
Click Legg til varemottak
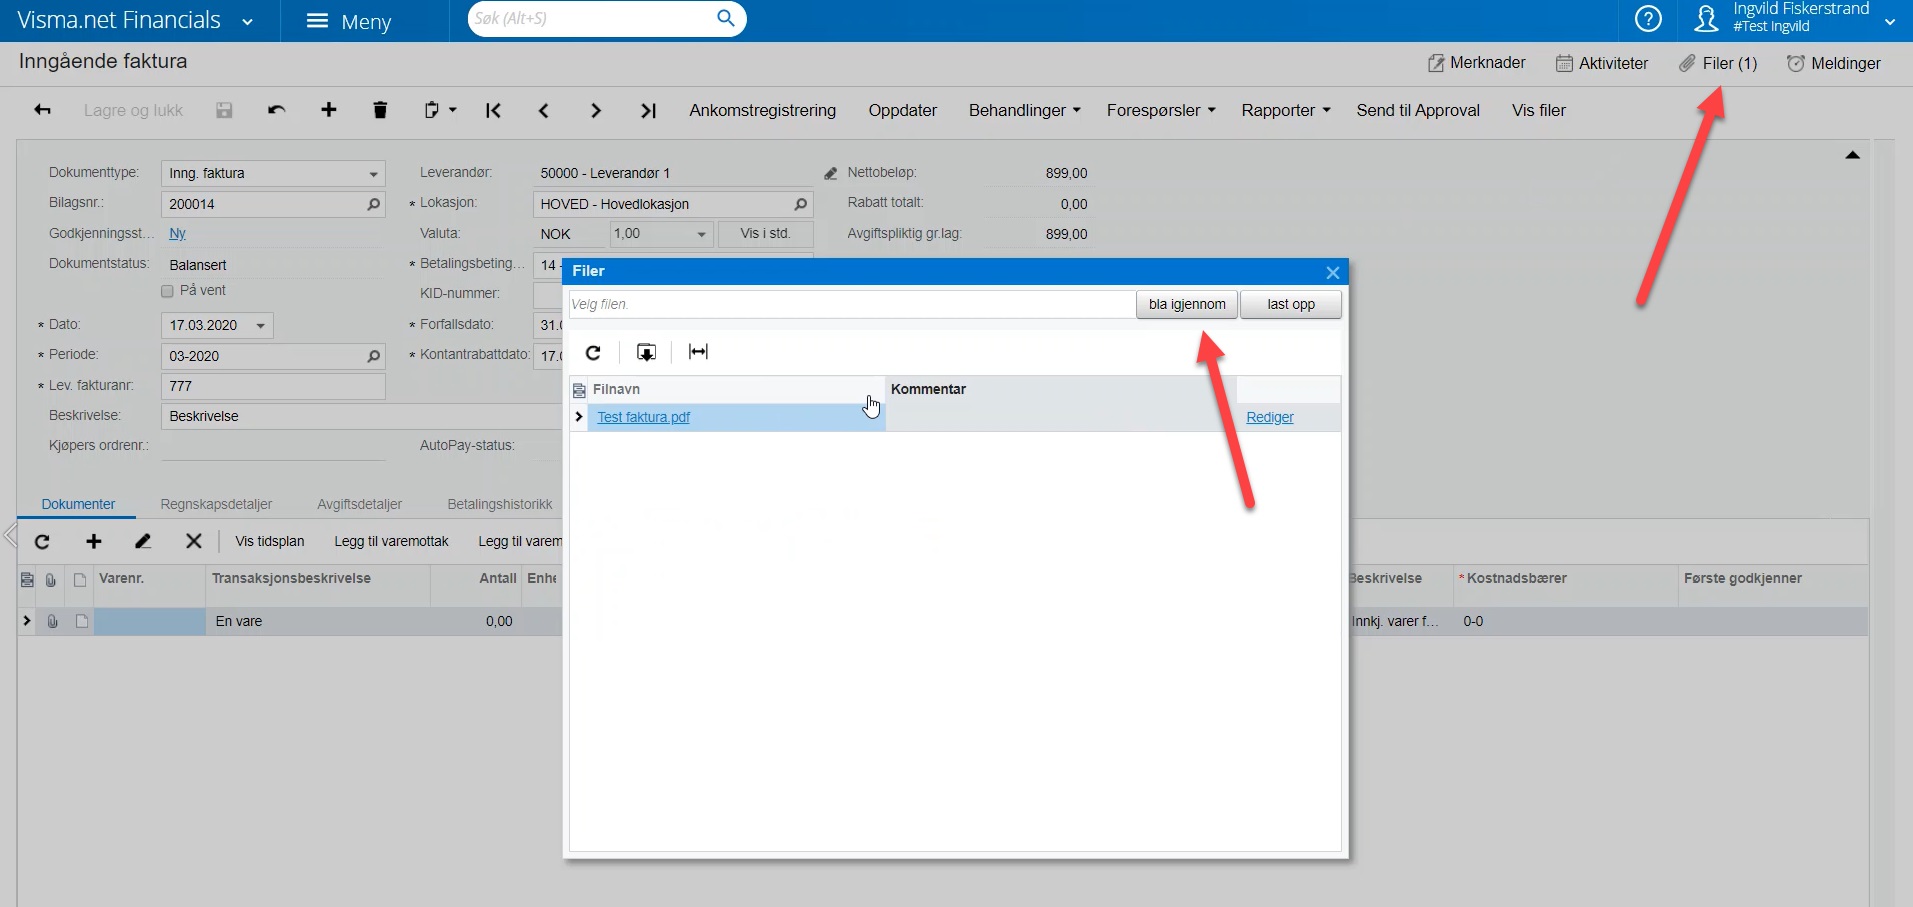[x=391, y=541]
